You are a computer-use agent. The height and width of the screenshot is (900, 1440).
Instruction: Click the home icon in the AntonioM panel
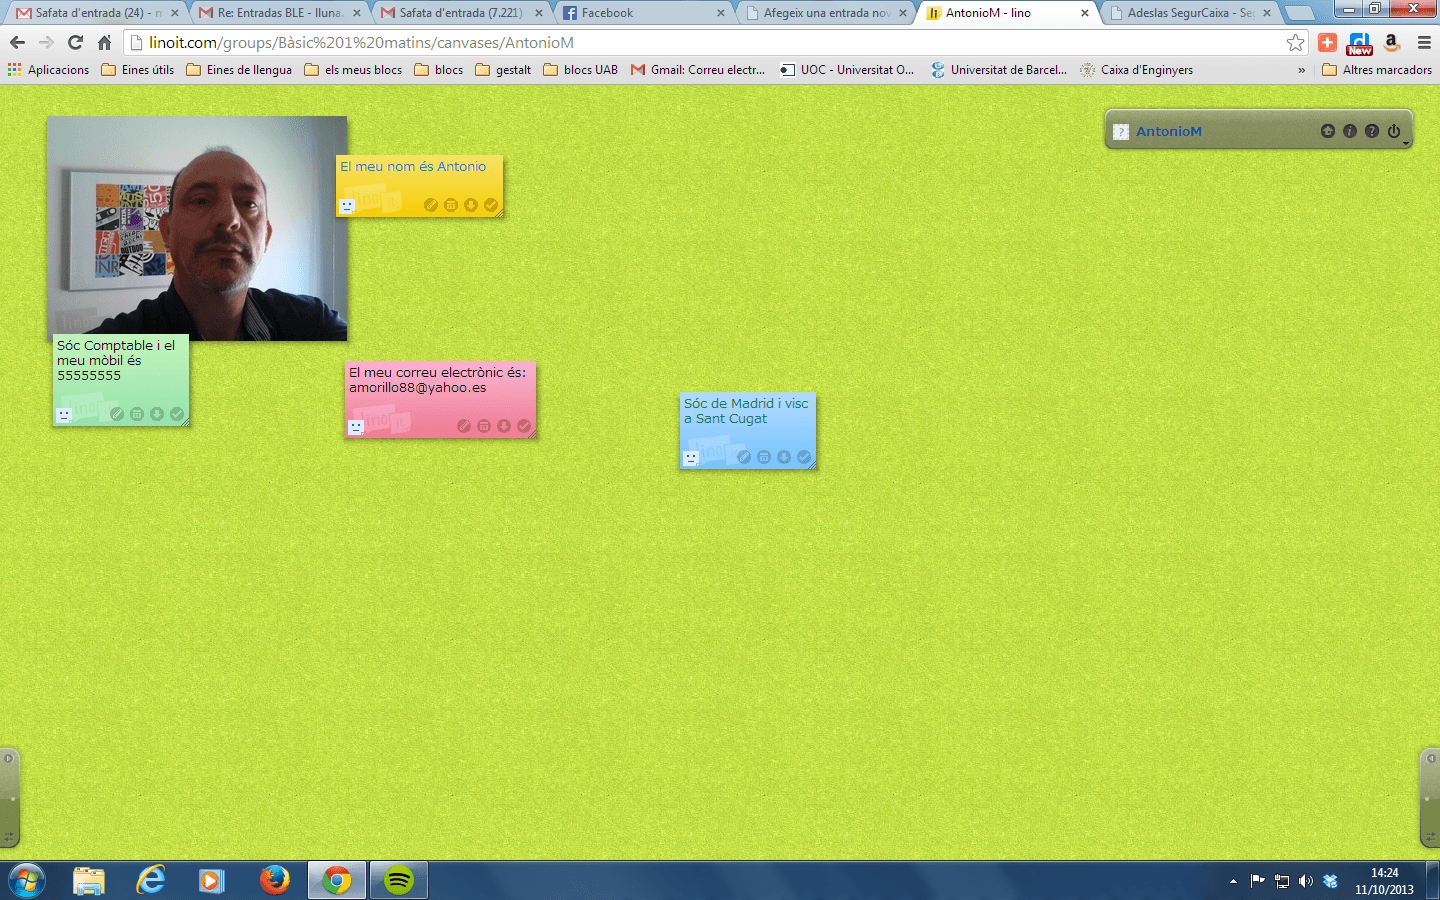coord(1327,131)
